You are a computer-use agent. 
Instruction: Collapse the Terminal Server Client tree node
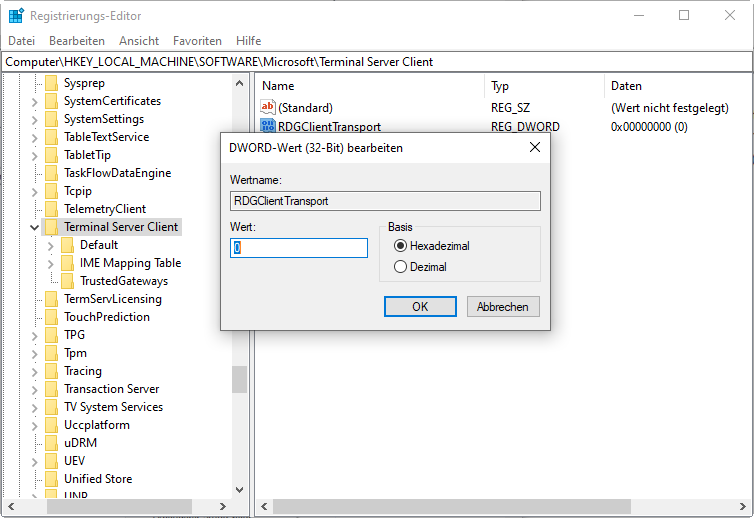click(35, 227)
